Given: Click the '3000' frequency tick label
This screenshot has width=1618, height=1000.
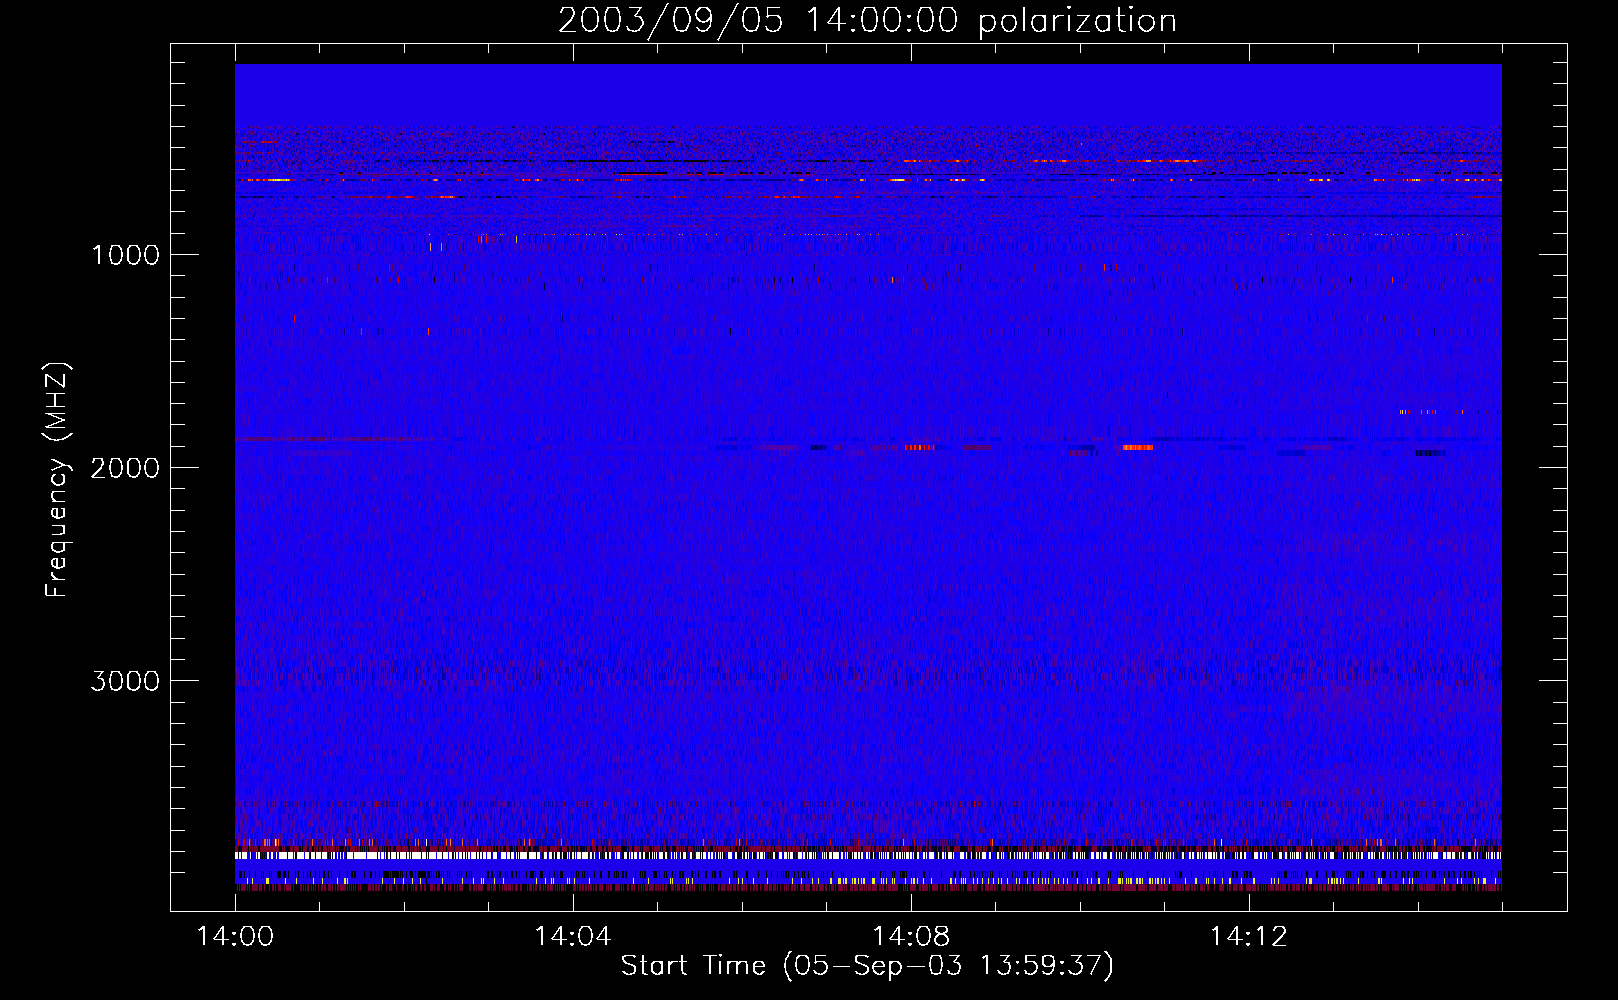Looking at the screenshot, I should point(125,681).
